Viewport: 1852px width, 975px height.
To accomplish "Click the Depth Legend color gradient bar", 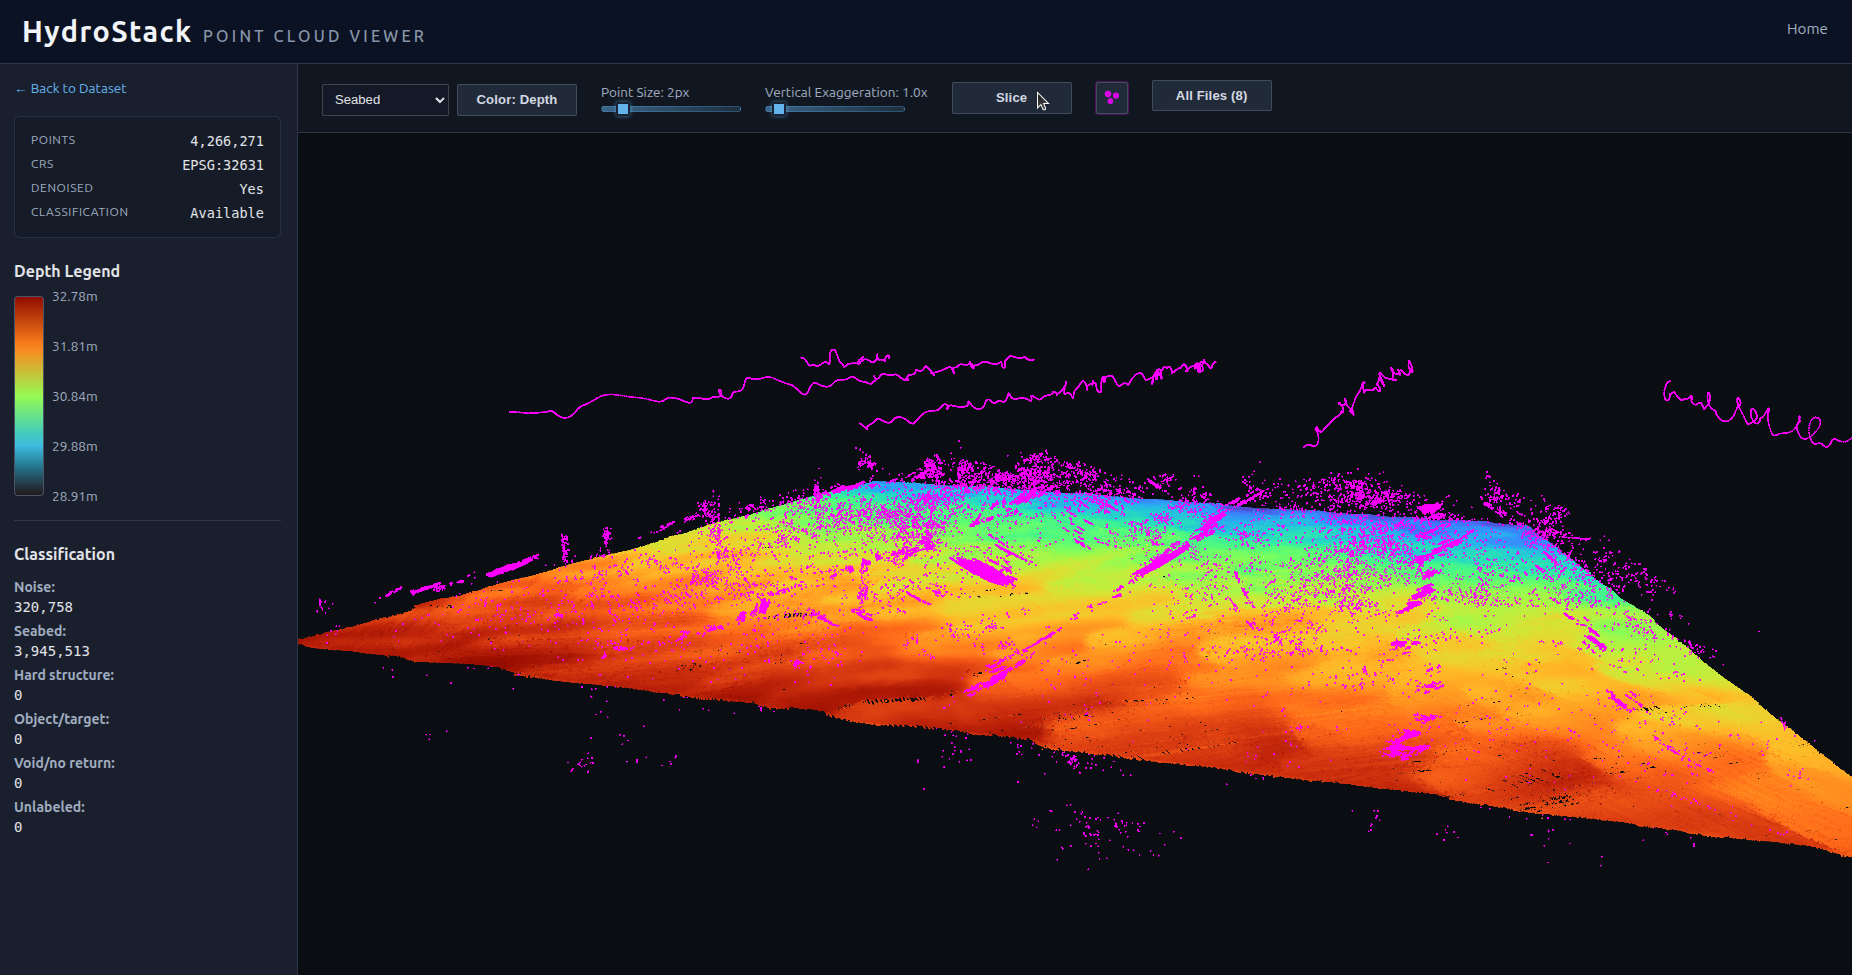I will coord(28,395).
